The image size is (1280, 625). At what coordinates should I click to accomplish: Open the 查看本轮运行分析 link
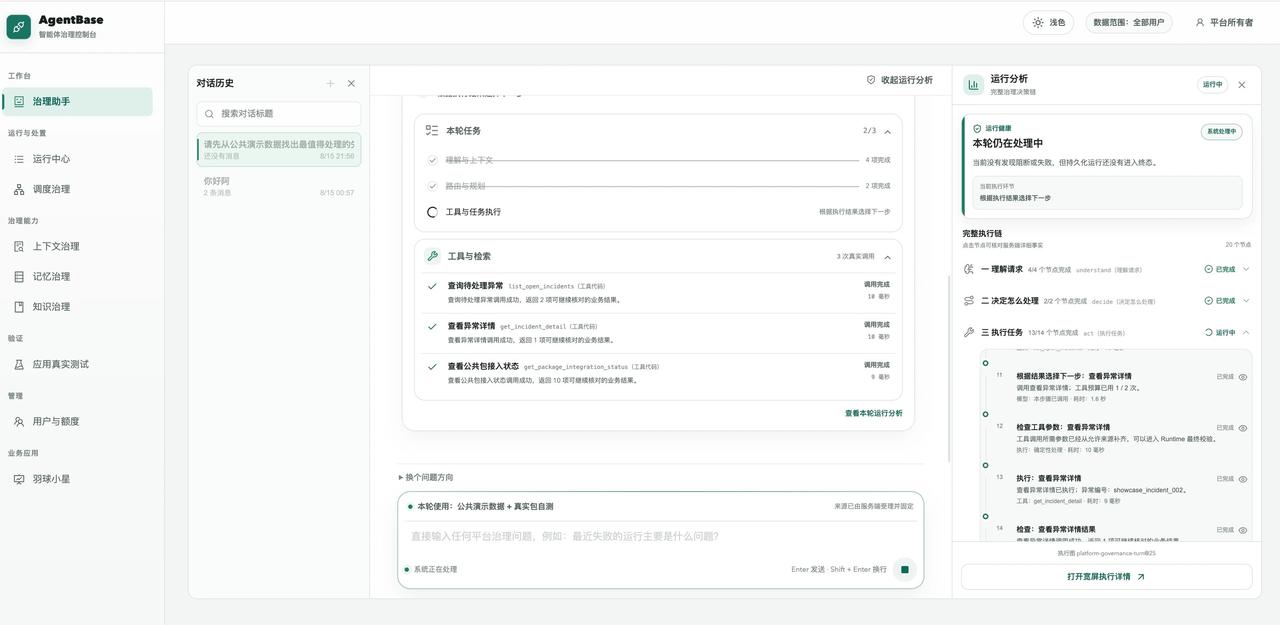pyautogui.click(x=873, y=413)
